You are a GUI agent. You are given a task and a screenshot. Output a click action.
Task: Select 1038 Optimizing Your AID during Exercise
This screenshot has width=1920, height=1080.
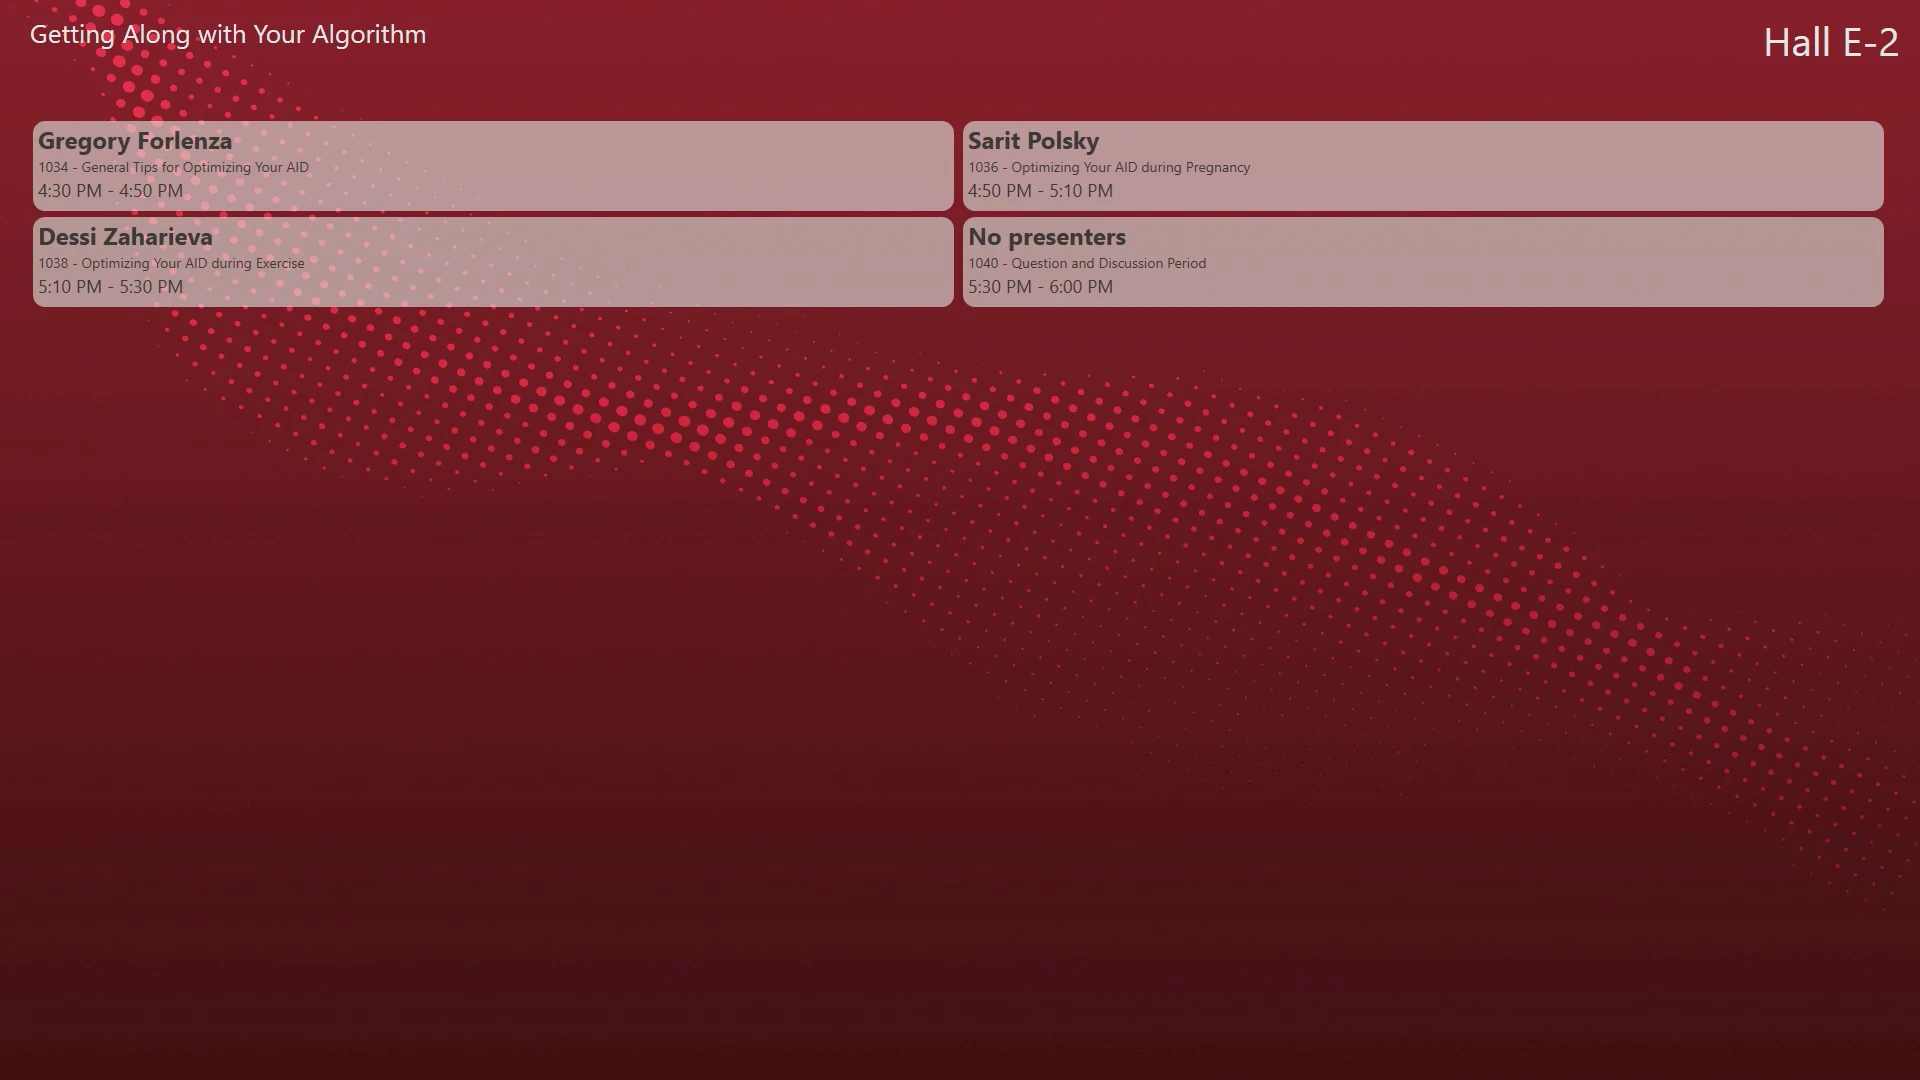(171, 263)
